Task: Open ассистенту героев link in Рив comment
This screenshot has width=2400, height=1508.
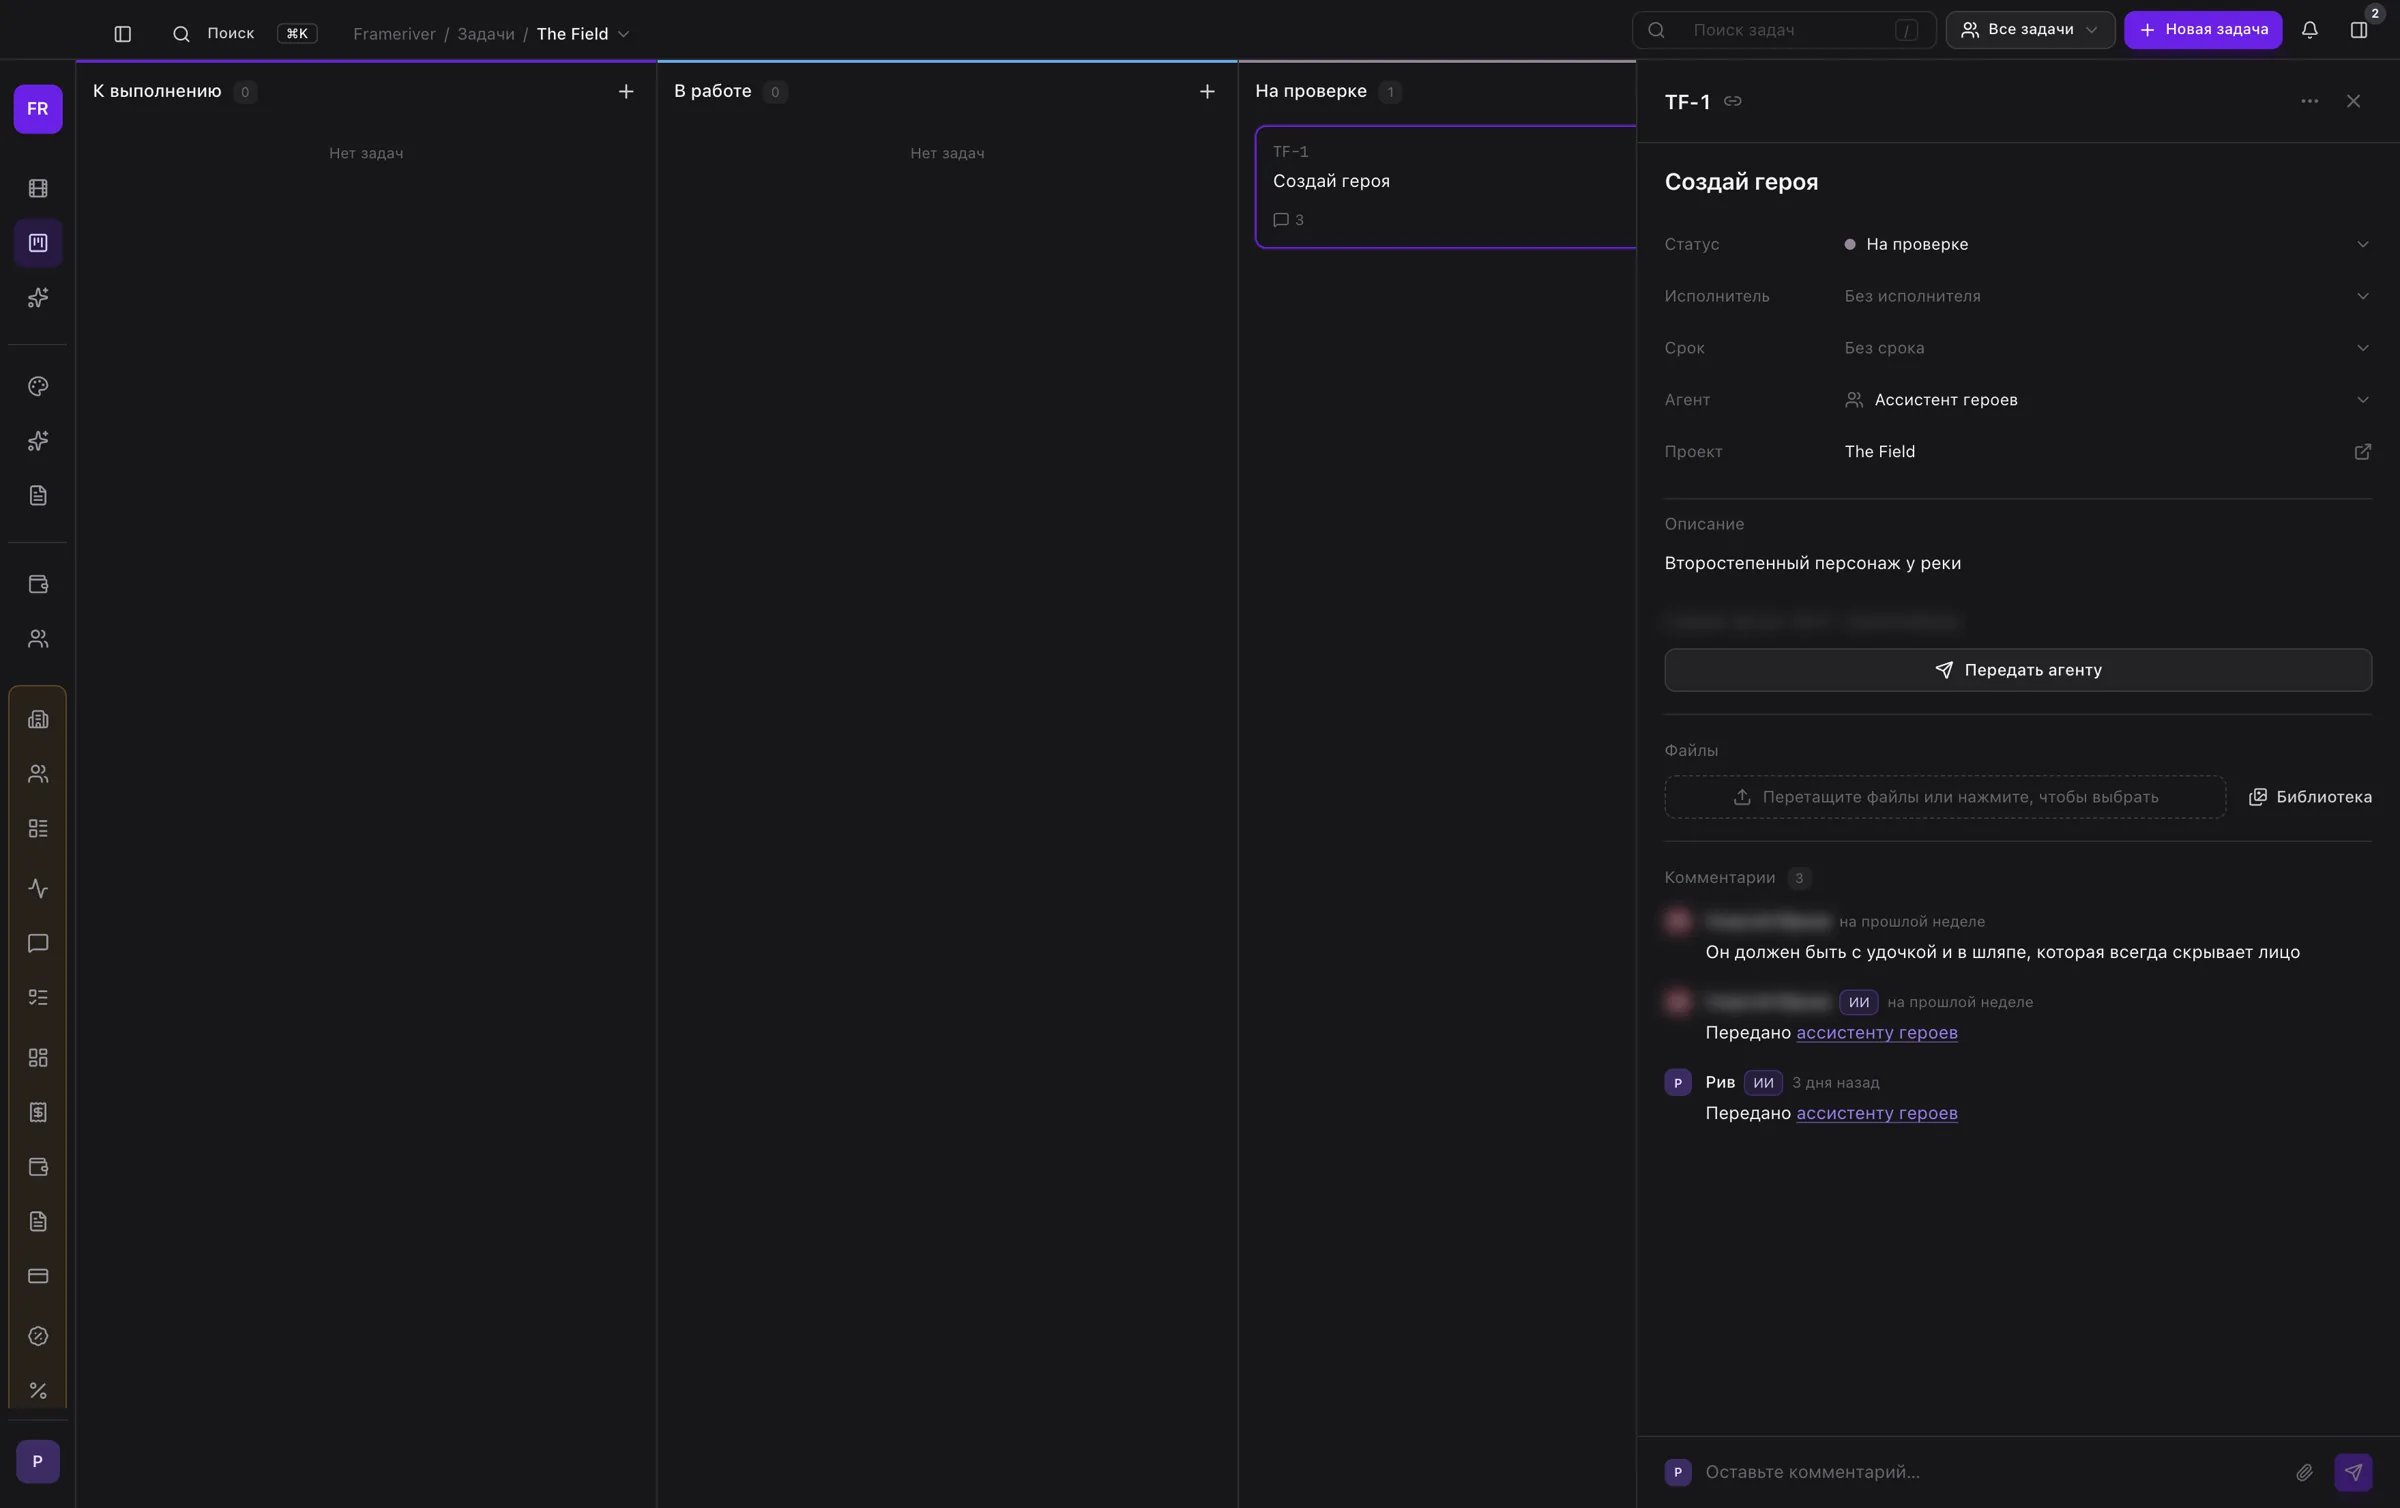Action: 1876,1113
